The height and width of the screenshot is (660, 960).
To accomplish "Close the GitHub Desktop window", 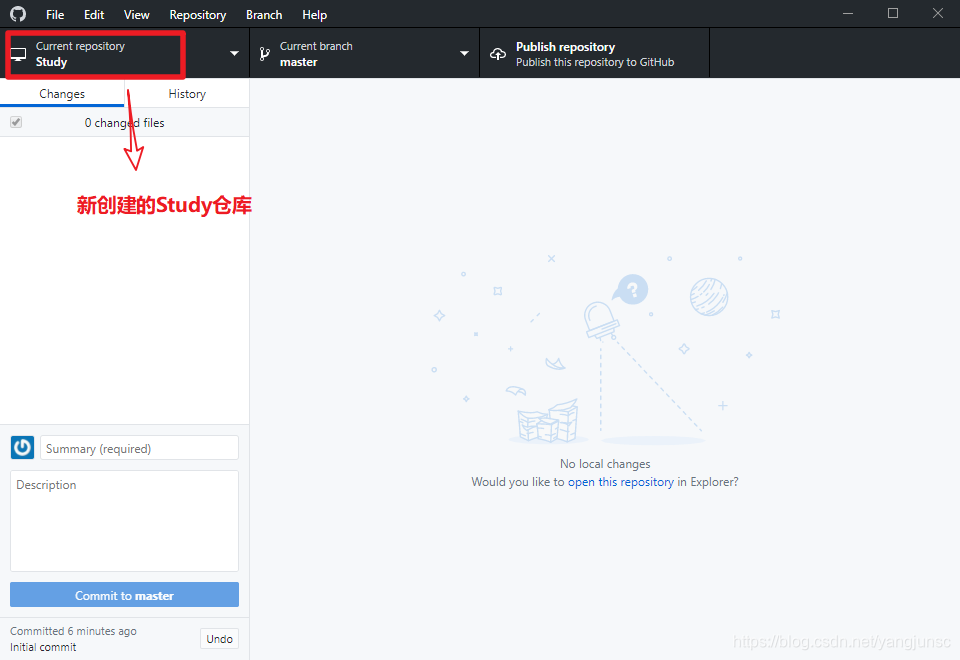I will pos(938,13).
